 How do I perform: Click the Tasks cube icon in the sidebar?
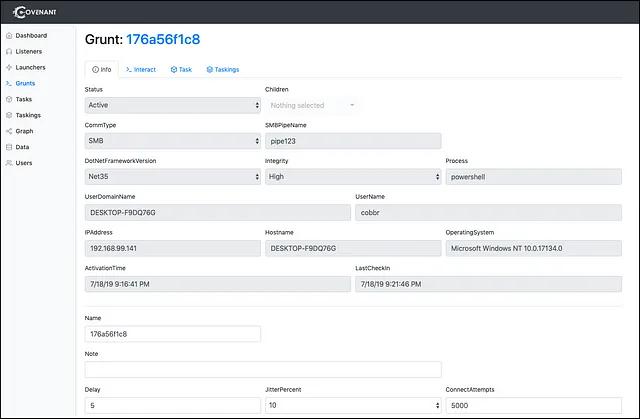[9, 99]
